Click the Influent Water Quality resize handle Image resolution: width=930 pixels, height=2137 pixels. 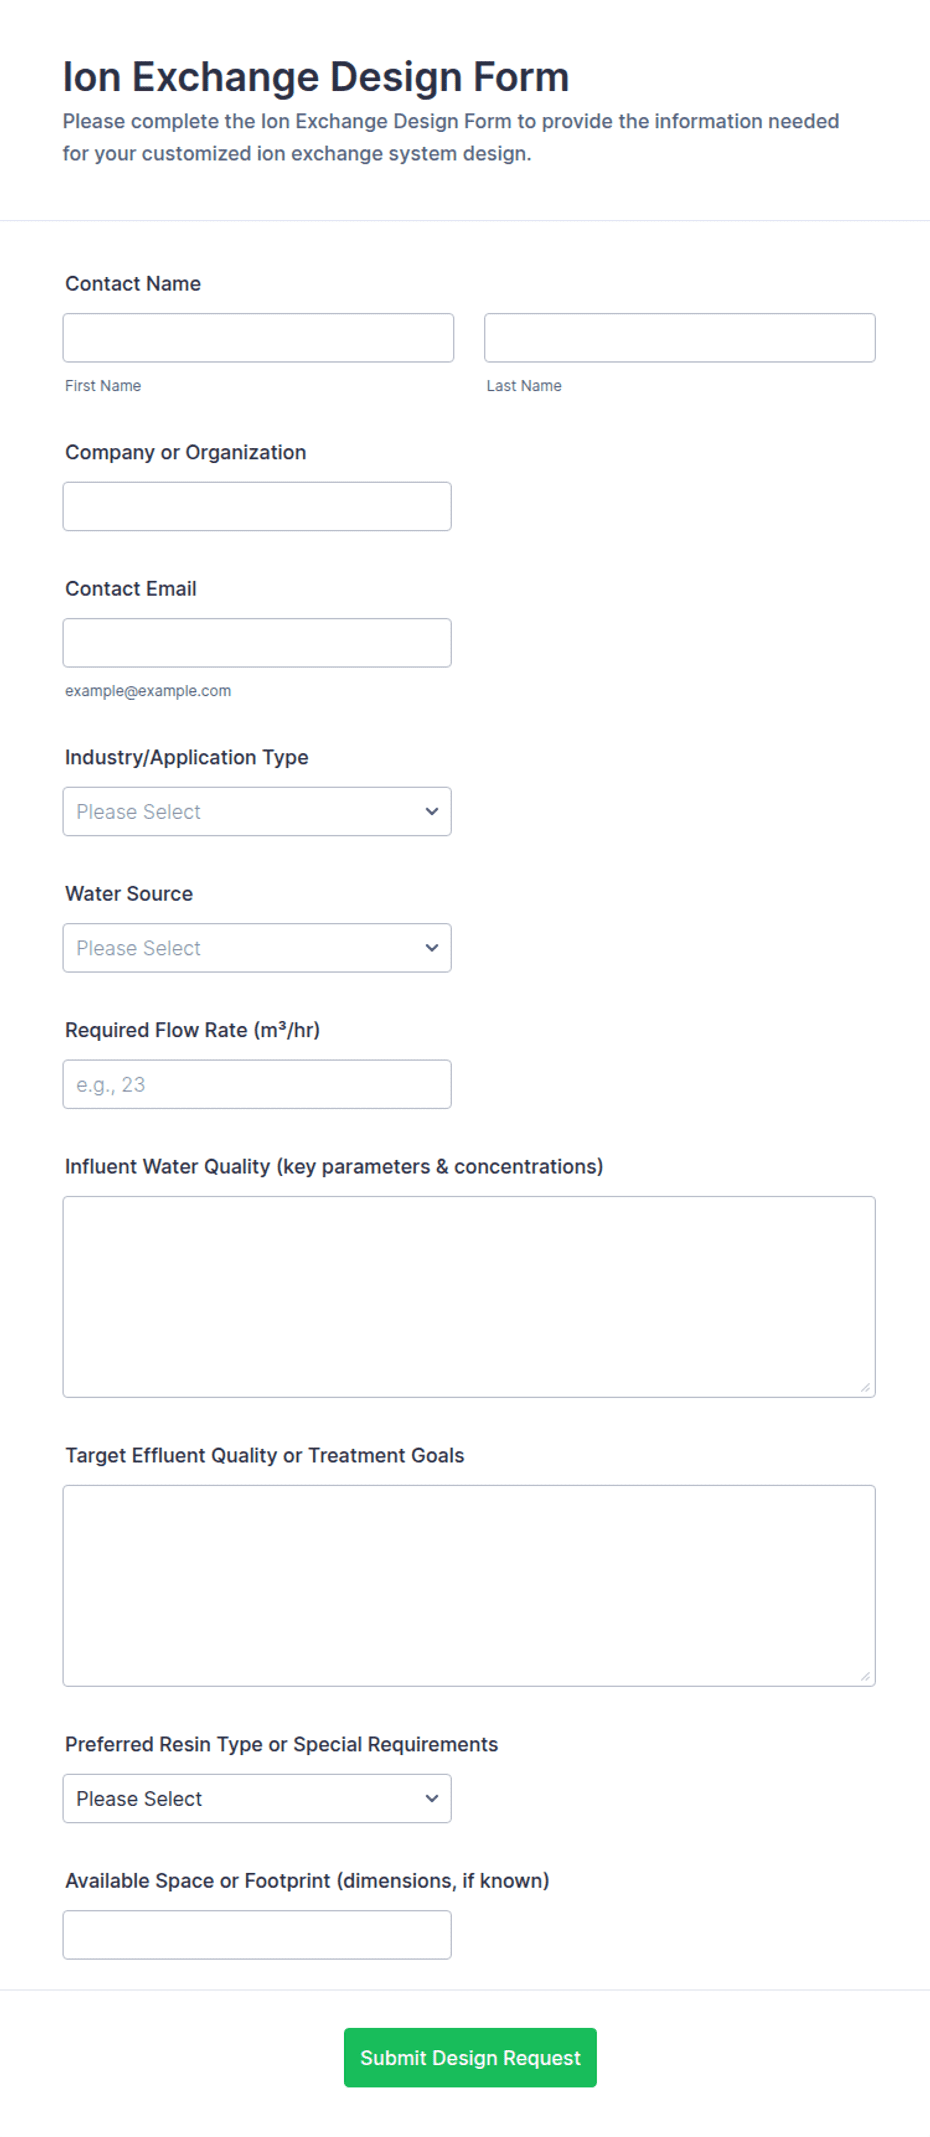click(x=866, y=1388)
